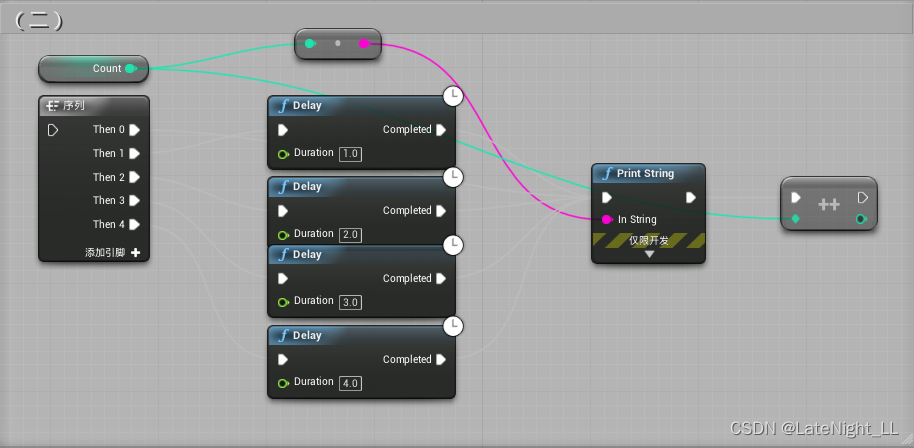
Task: Click the Then 0 execution pin
Action: (x=135, y=130)
